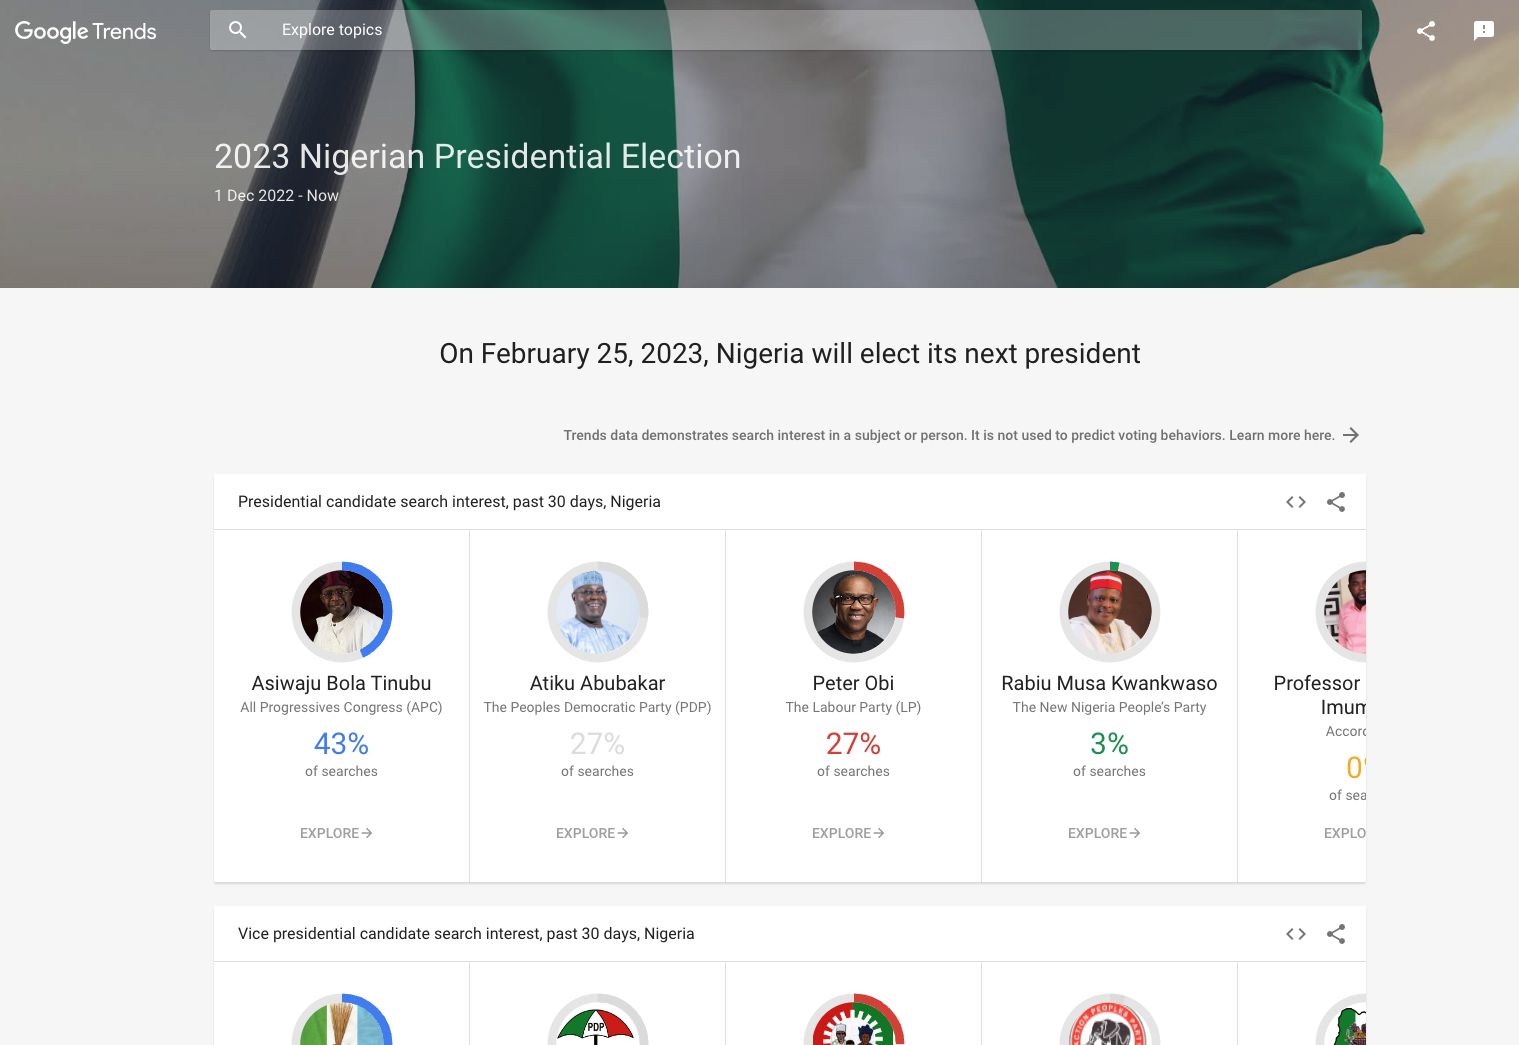Share the presidential candidate search interest card
The image size is (1519, 1045).
pyautogui.click(x=1336, y=502)
